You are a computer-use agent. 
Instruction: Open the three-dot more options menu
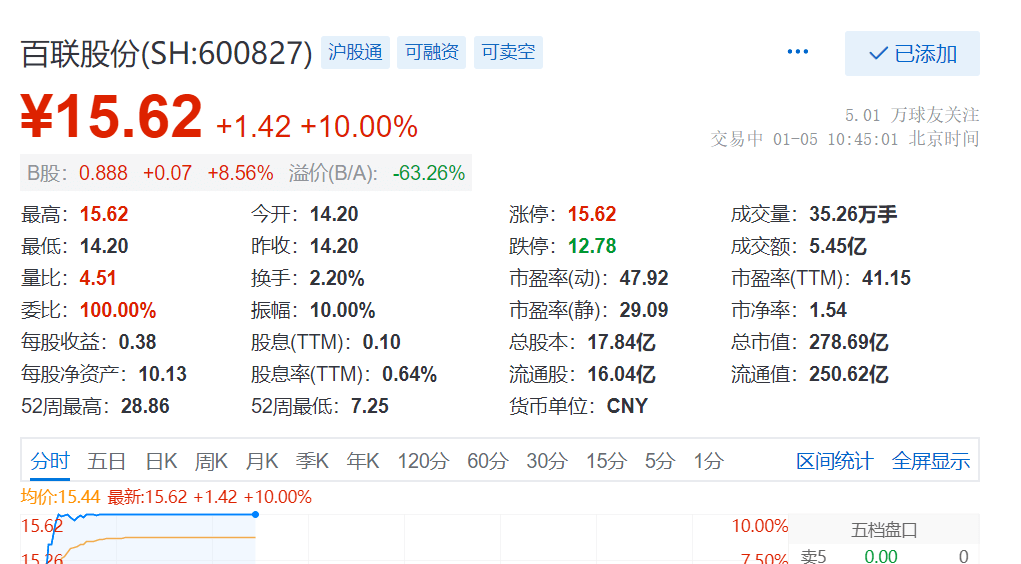pyautogui.click(x=797, y=52)
